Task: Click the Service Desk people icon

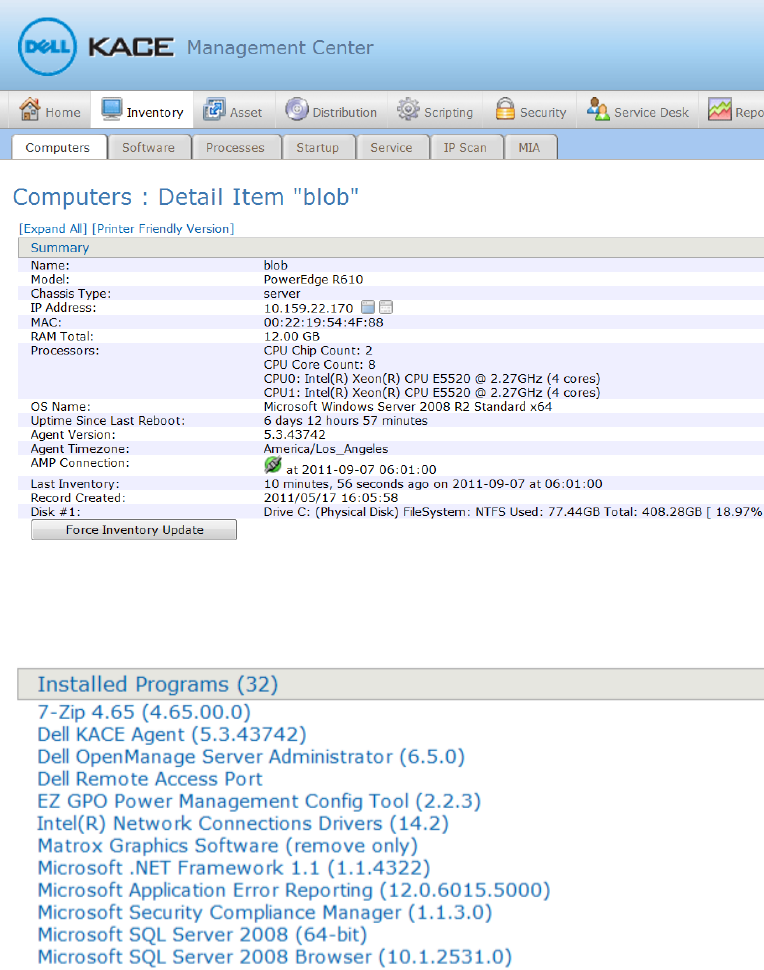Action: click(598, 109)
